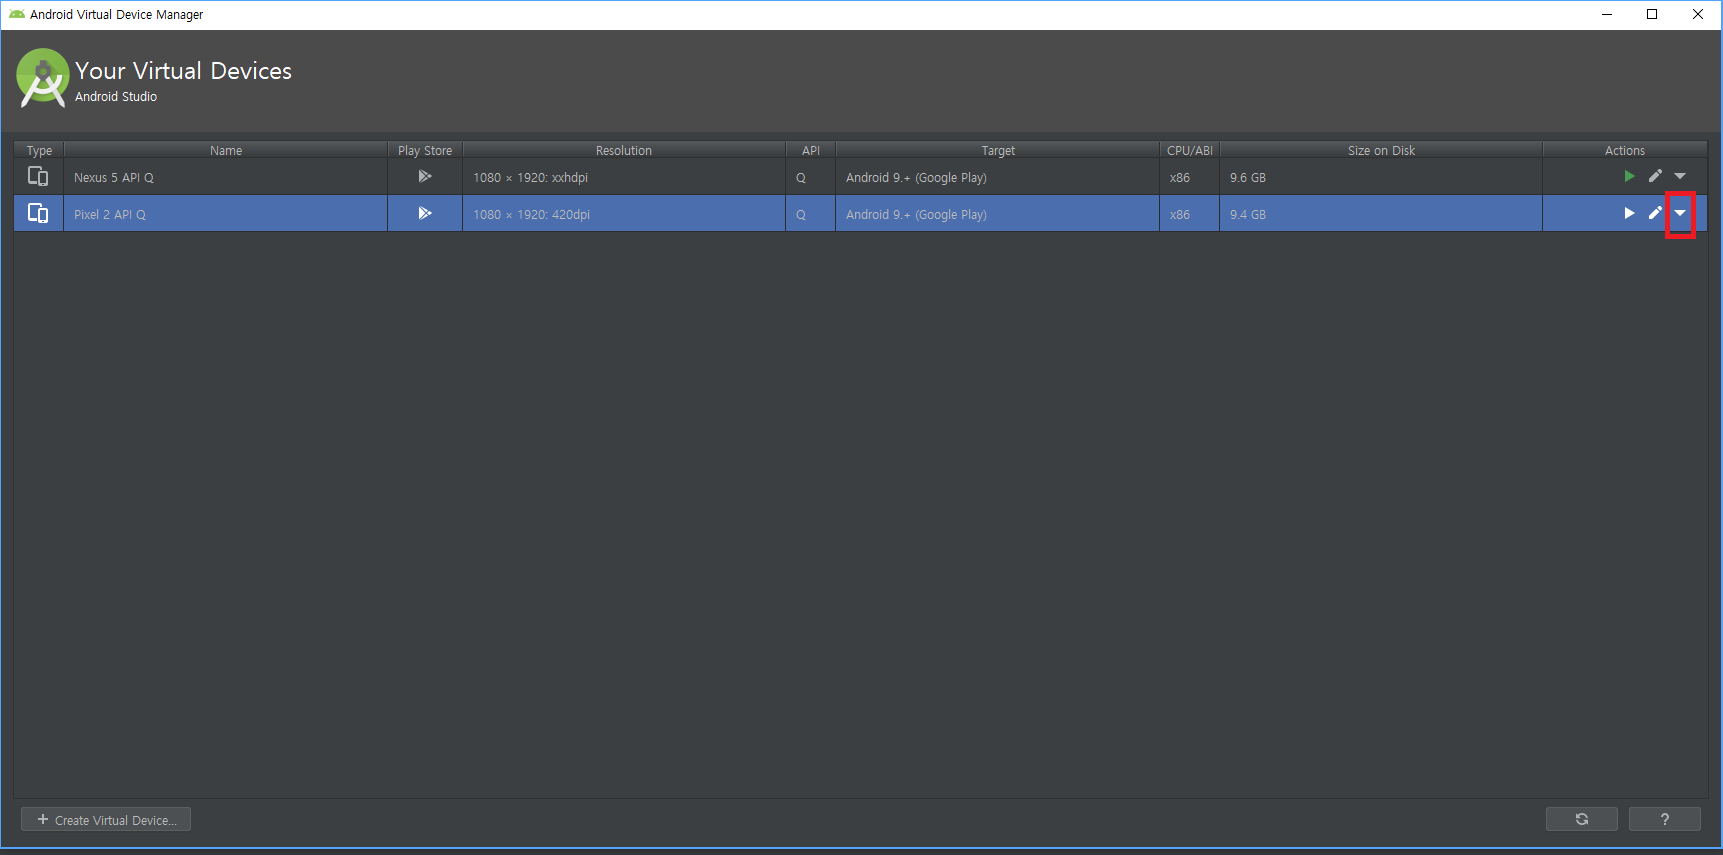Viewport: 1723px width, 855px height.
Task: Click the API Q cell for Pixel 2
Action: coord(811,214)
